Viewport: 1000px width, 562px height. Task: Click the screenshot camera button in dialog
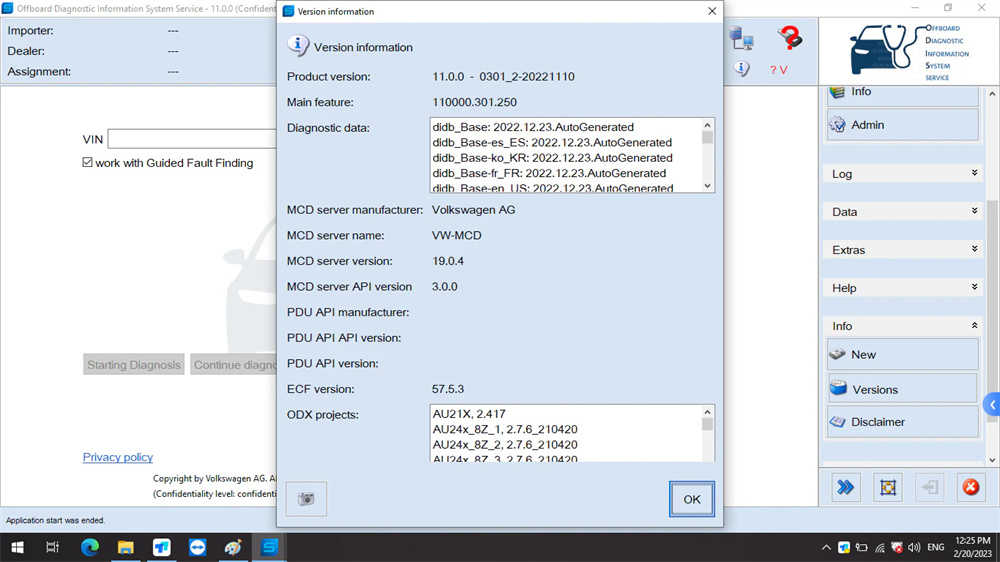pyautogui.click(x=306, y=499)
